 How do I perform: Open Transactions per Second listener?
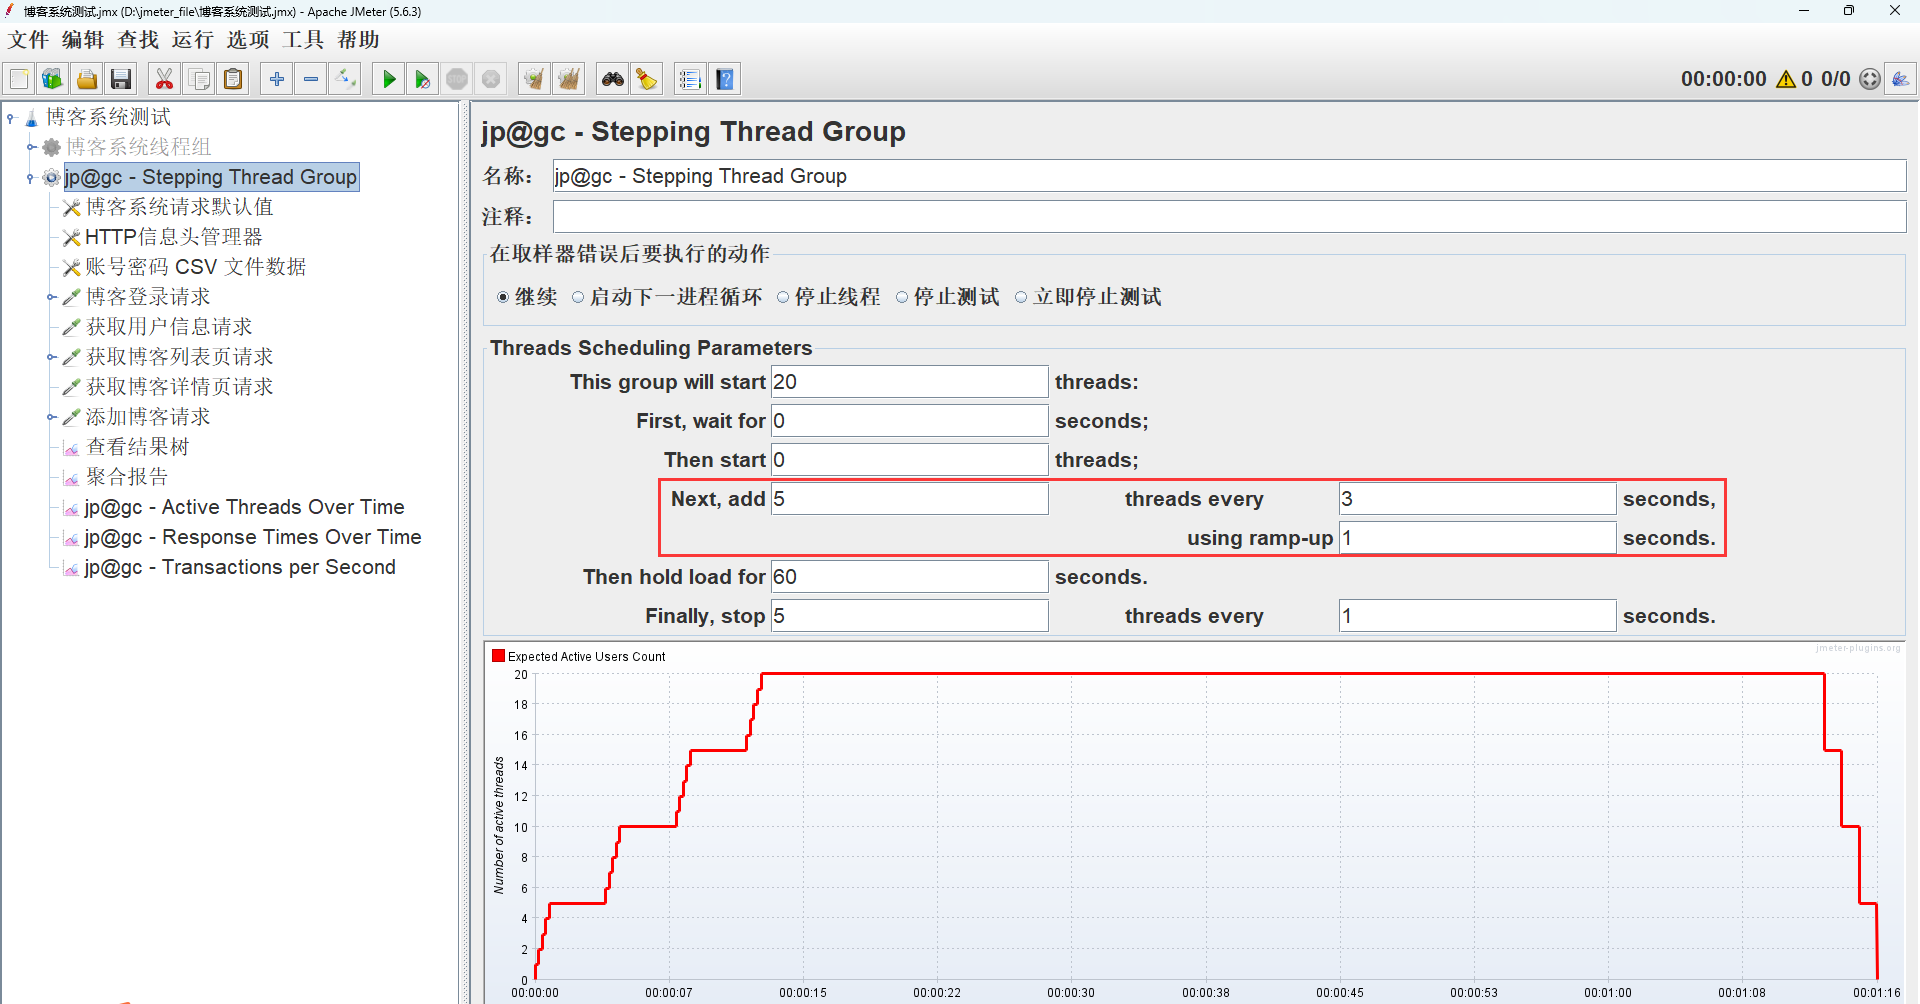tap(240, 567)
